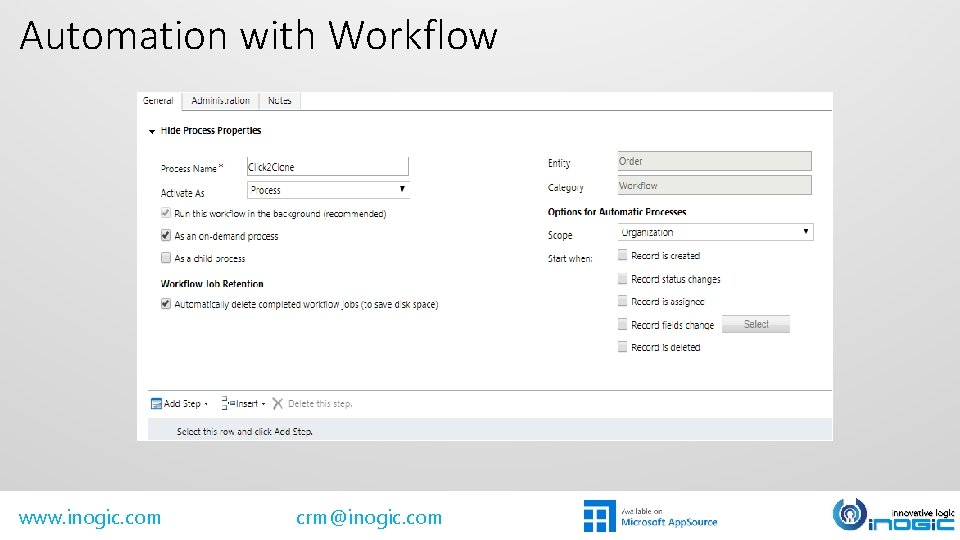Toggle automatically delete completed workflow jobs
The height and width of the screenshot is (540, 960).
pyautogui.click(x=165, y=304)
